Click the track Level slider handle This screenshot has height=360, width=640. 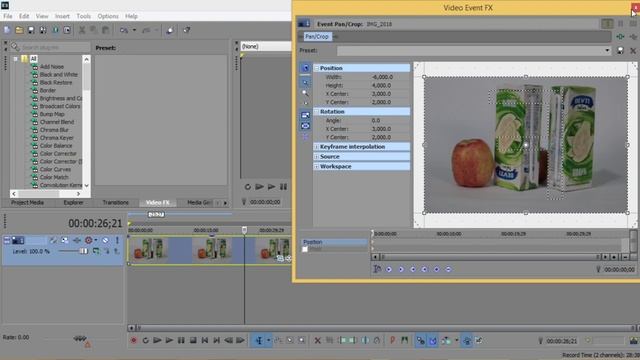[84, 251]
